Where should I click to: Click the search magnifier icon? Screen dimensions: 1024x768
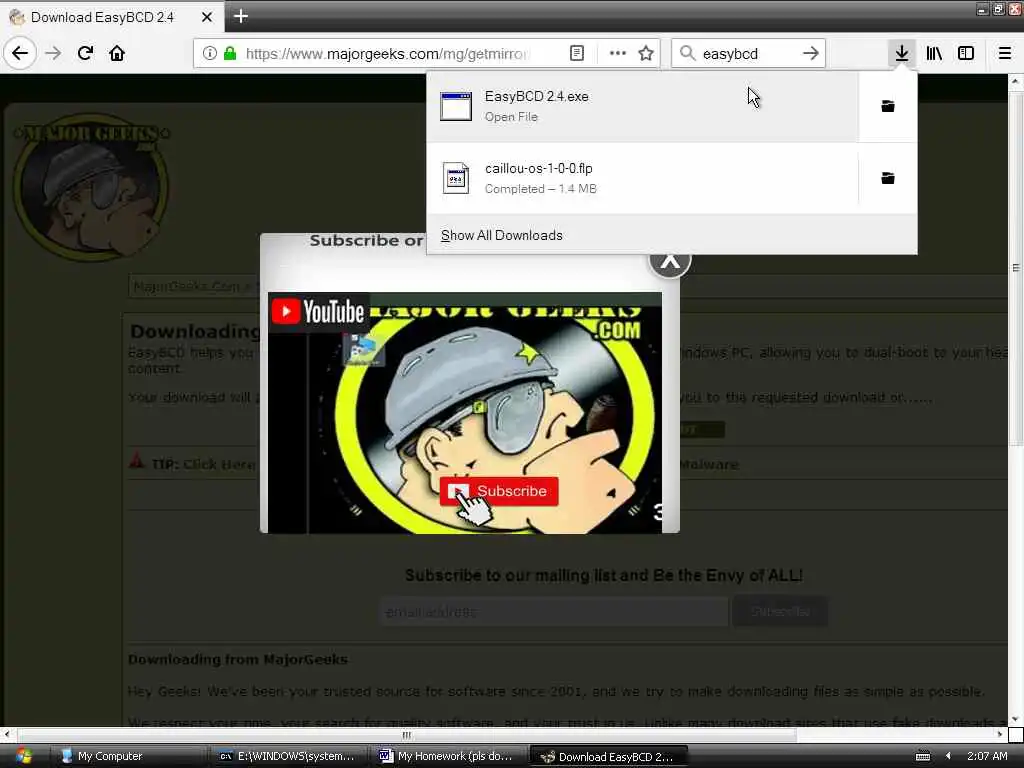tap(687, 53)
